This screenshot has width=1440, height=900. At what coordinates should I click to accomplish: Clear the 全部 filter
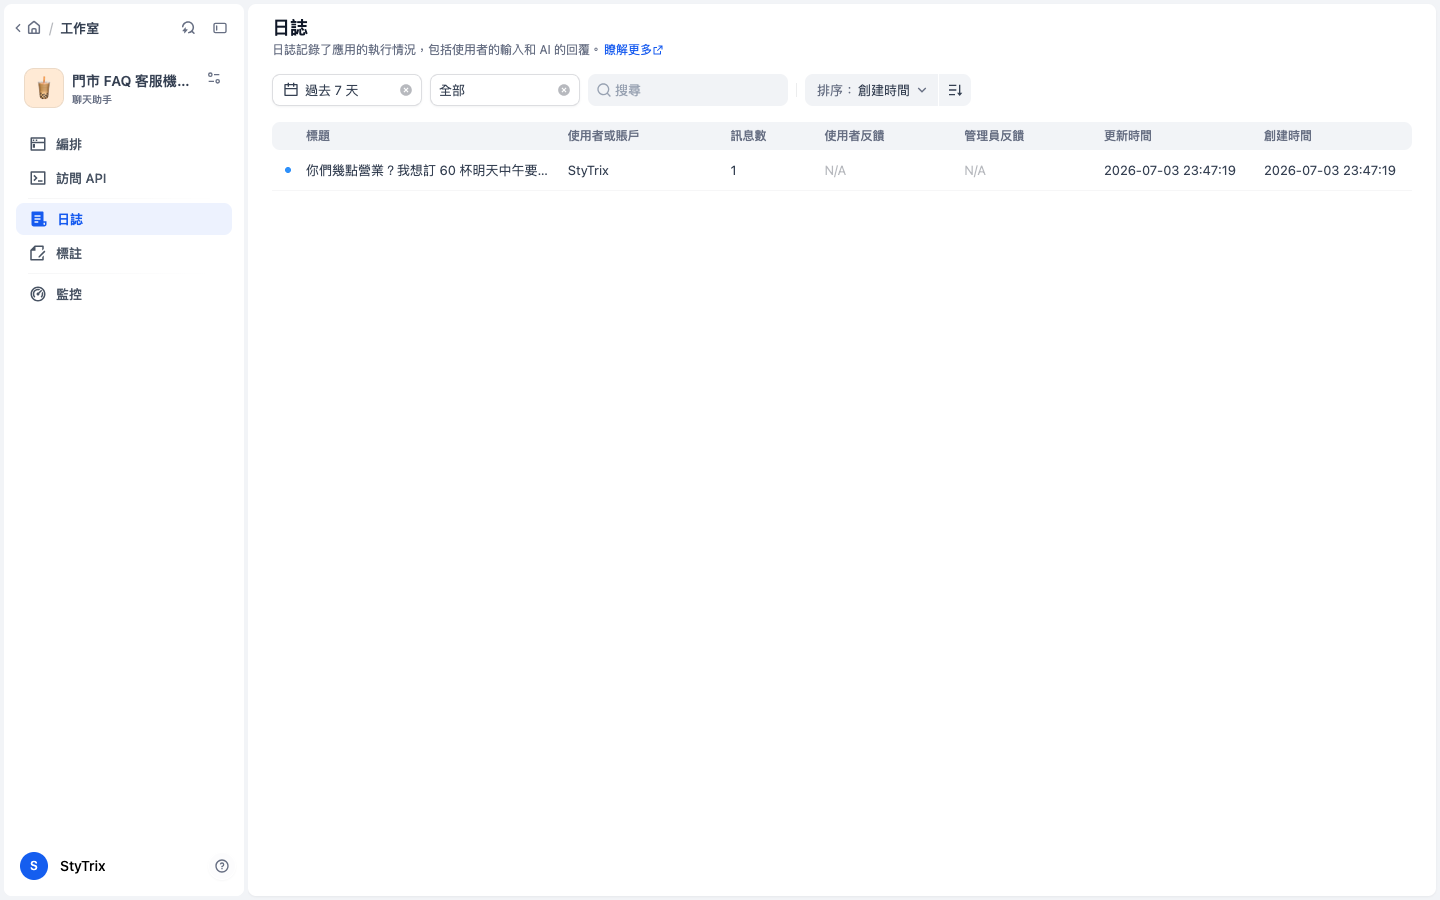[x=564, y=90]
